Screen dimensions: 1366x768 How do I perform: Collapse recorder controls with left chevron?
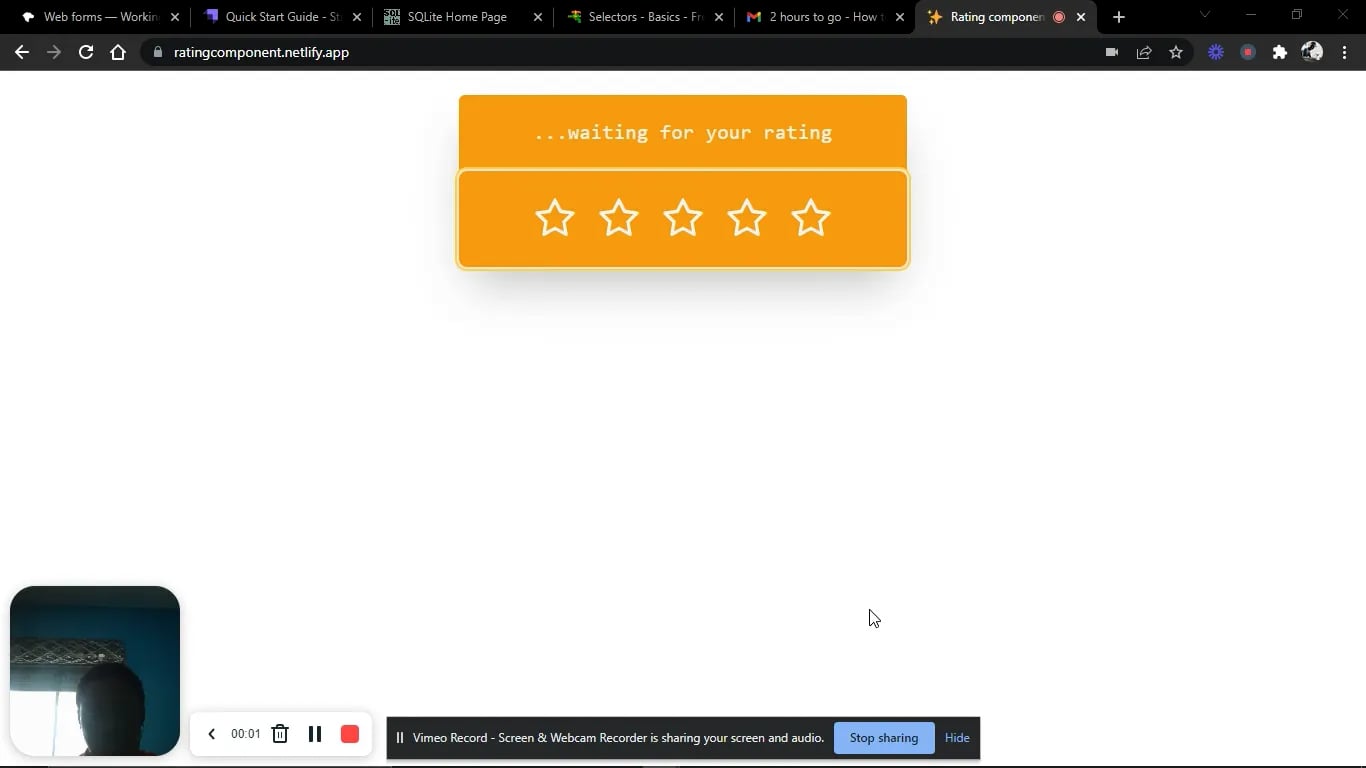pyautogui.click(x=211, y=734)
